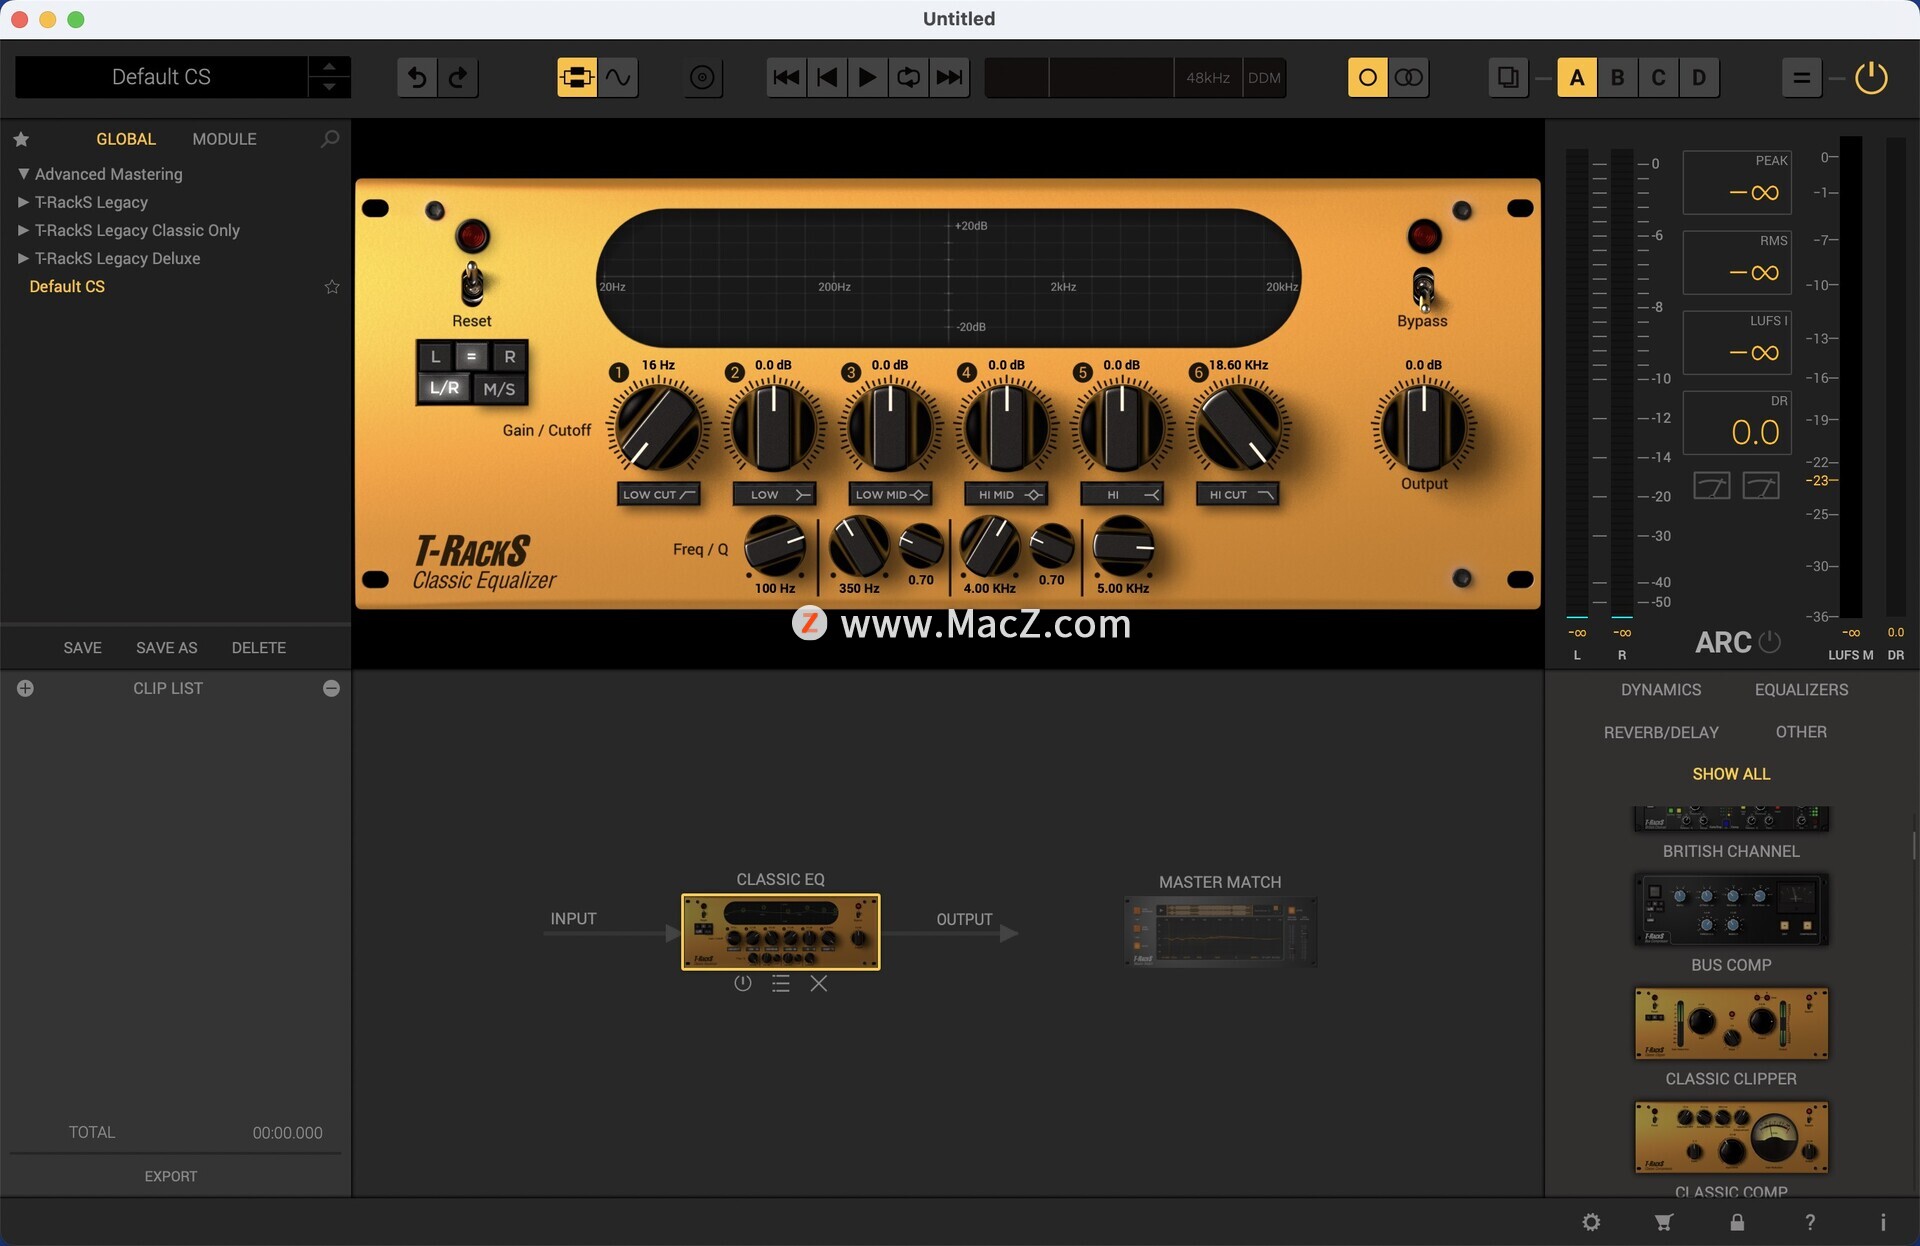Toggle the loop playback icon
1920x1246 pixels.
[908, 77]
